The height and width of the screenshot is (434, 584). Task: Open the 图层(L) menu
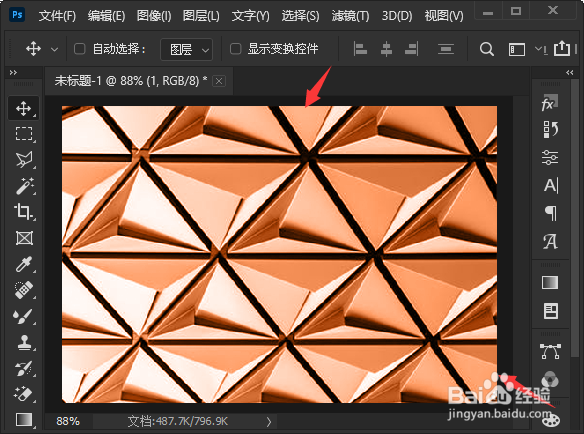(x=201, y=16)
